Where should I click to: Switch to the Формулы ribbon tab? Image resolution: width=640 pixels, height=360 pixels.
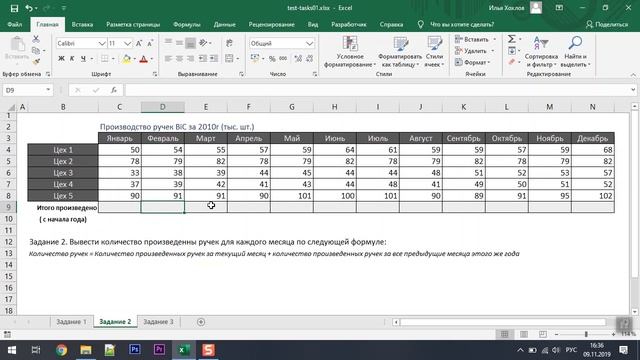click(x=187, y=24)
